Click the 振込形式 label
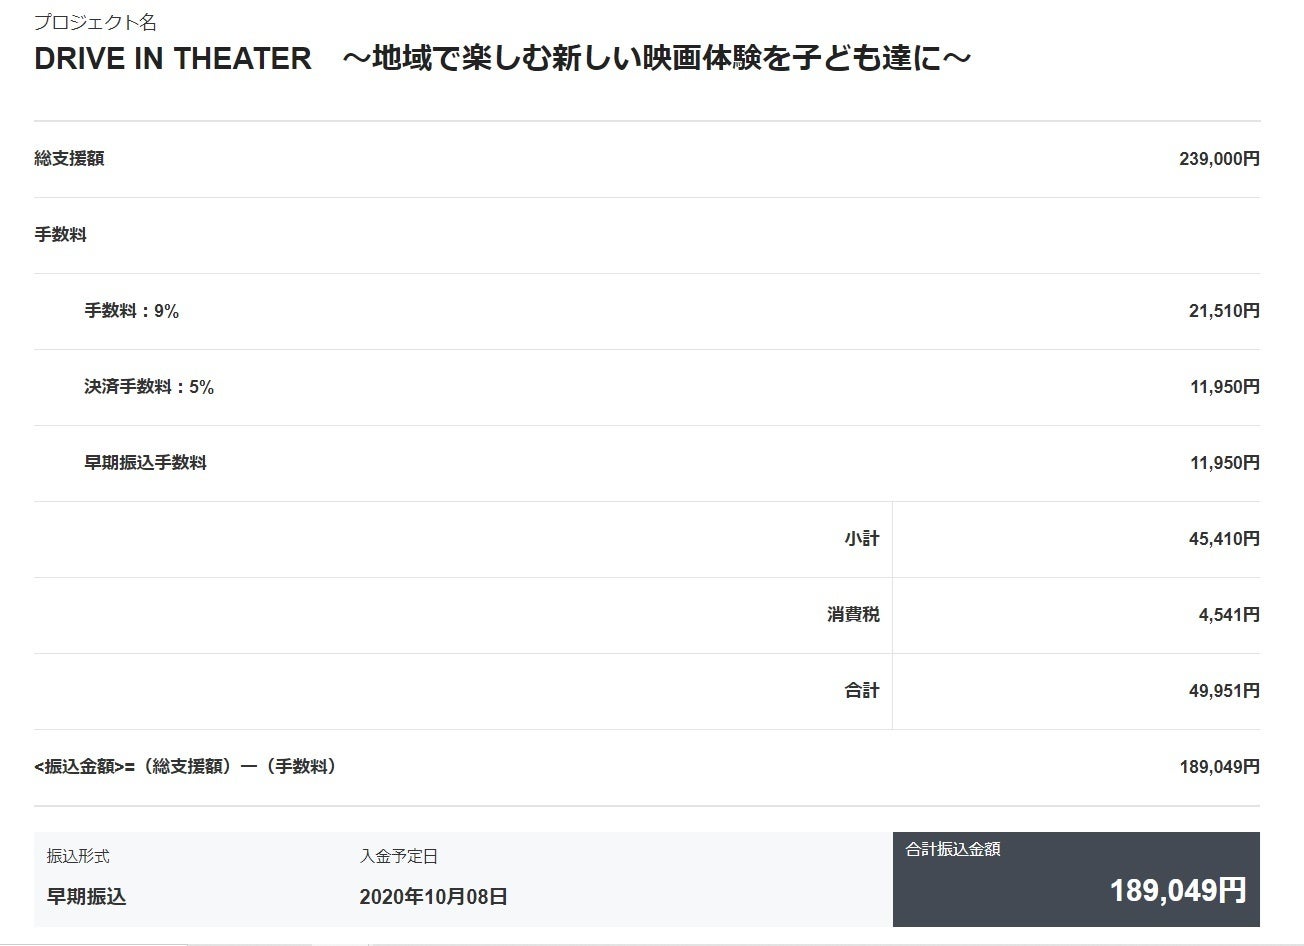 pos(78,857)
